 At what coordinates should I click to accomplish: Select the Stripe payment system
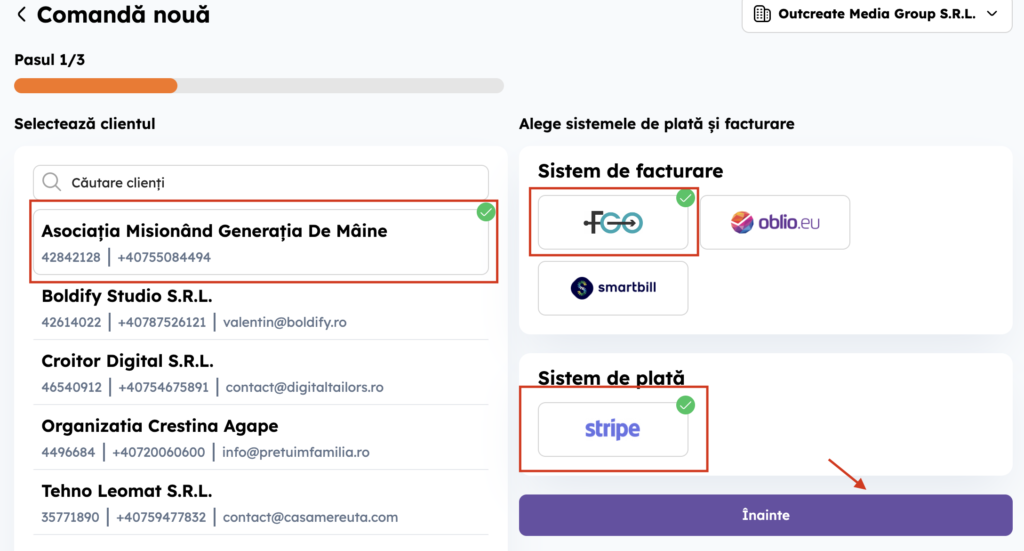pyautogui.click(x=613, y=430)
